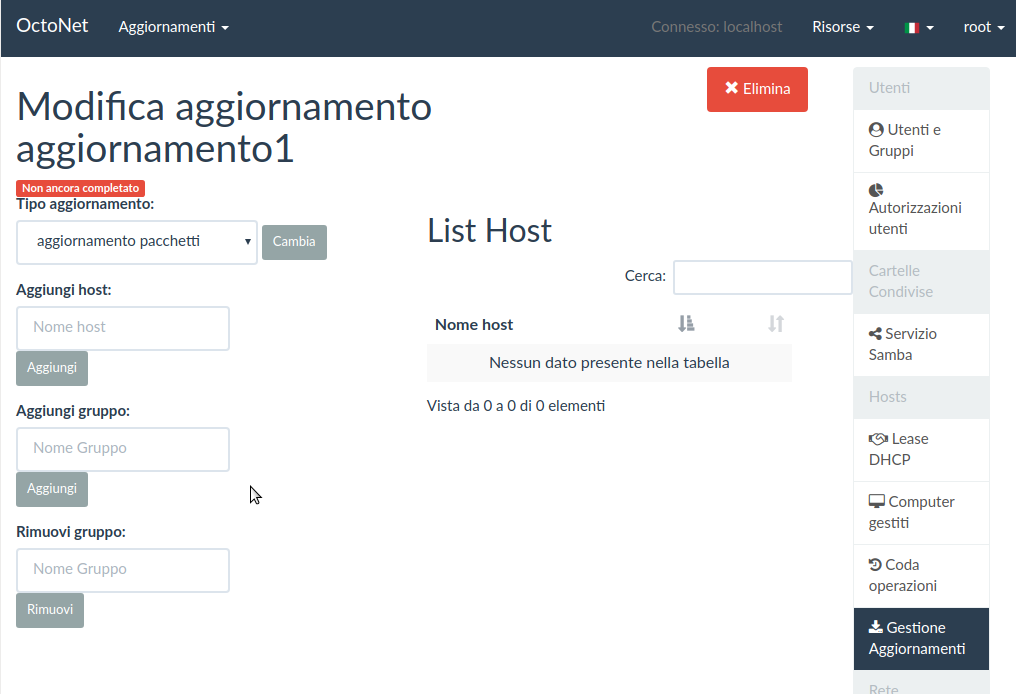Expand the language selector caret

pyautogui.click(x=930, y=28)
